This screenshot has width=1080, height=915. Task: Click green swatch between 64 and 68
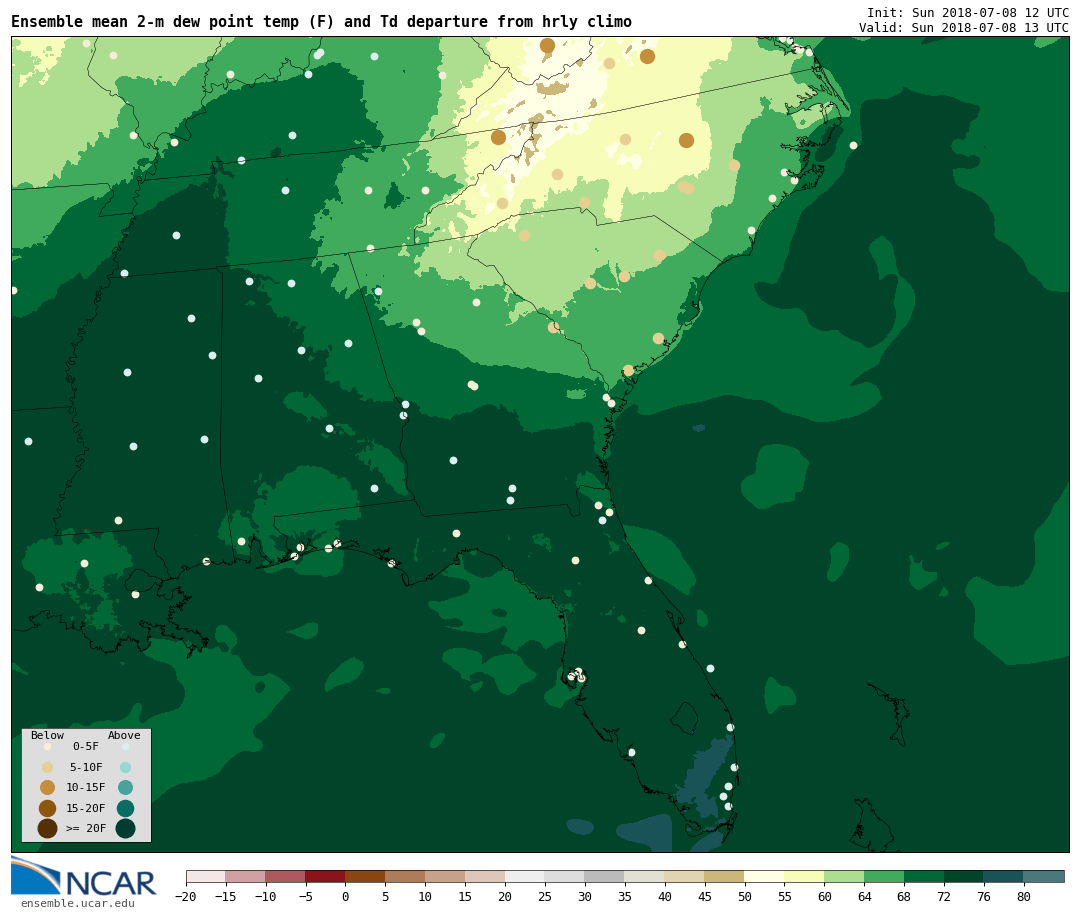pos(885,877)
